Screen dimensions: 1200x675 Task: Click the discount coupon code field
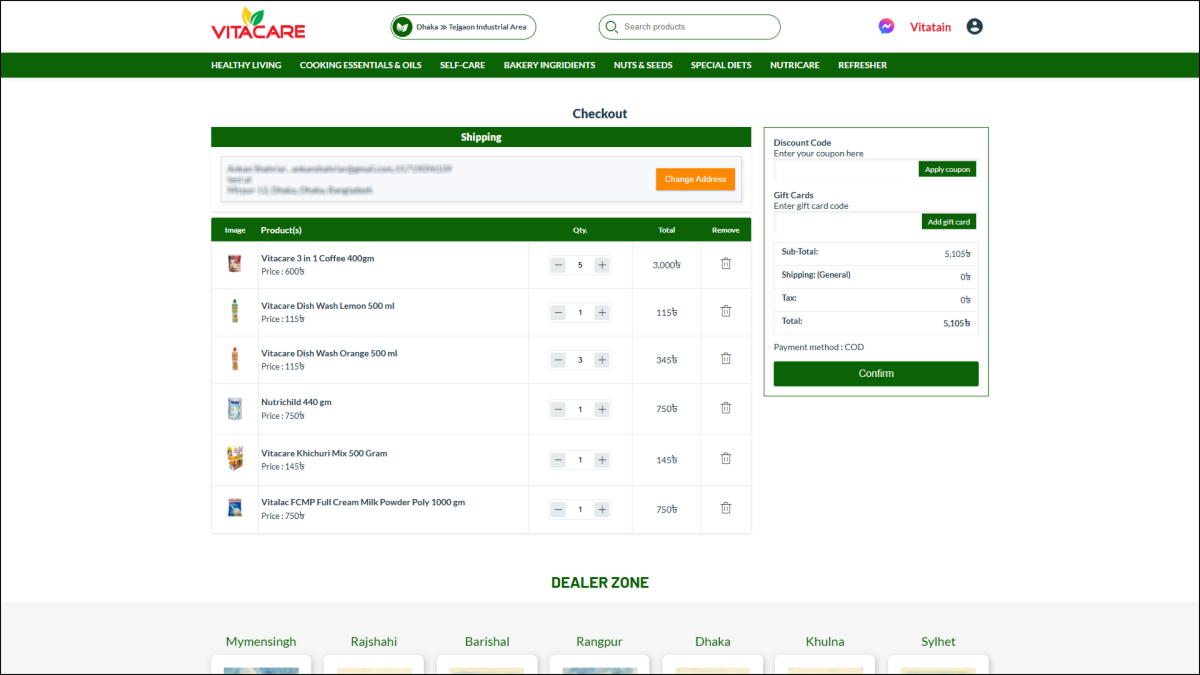[x=846, y=169]
